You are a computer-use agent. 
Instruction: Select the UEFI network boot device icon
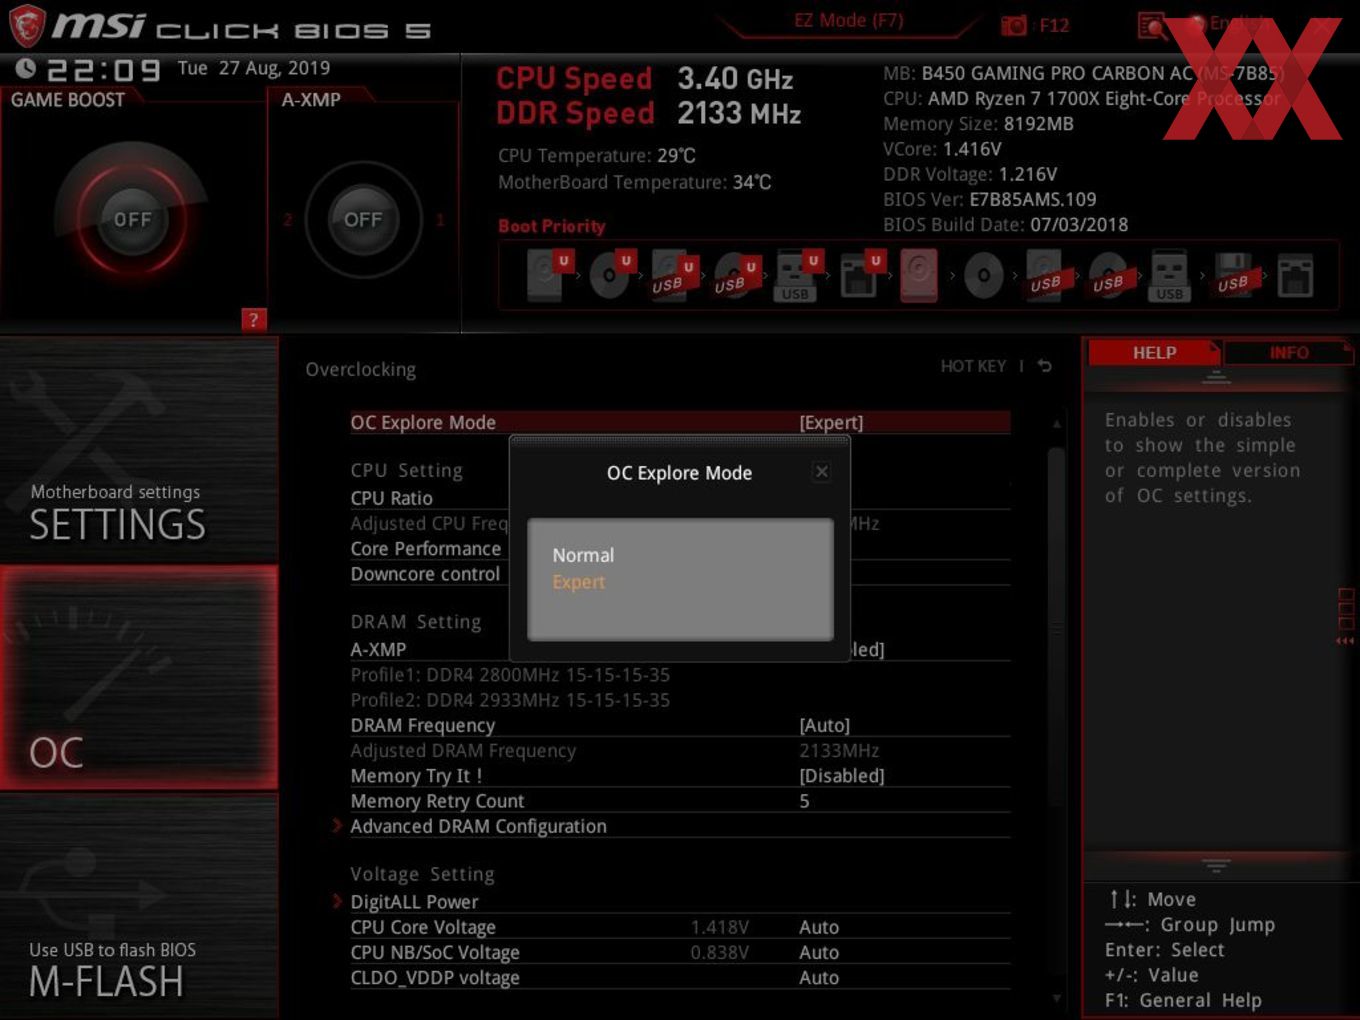click(x=860, y=275)
